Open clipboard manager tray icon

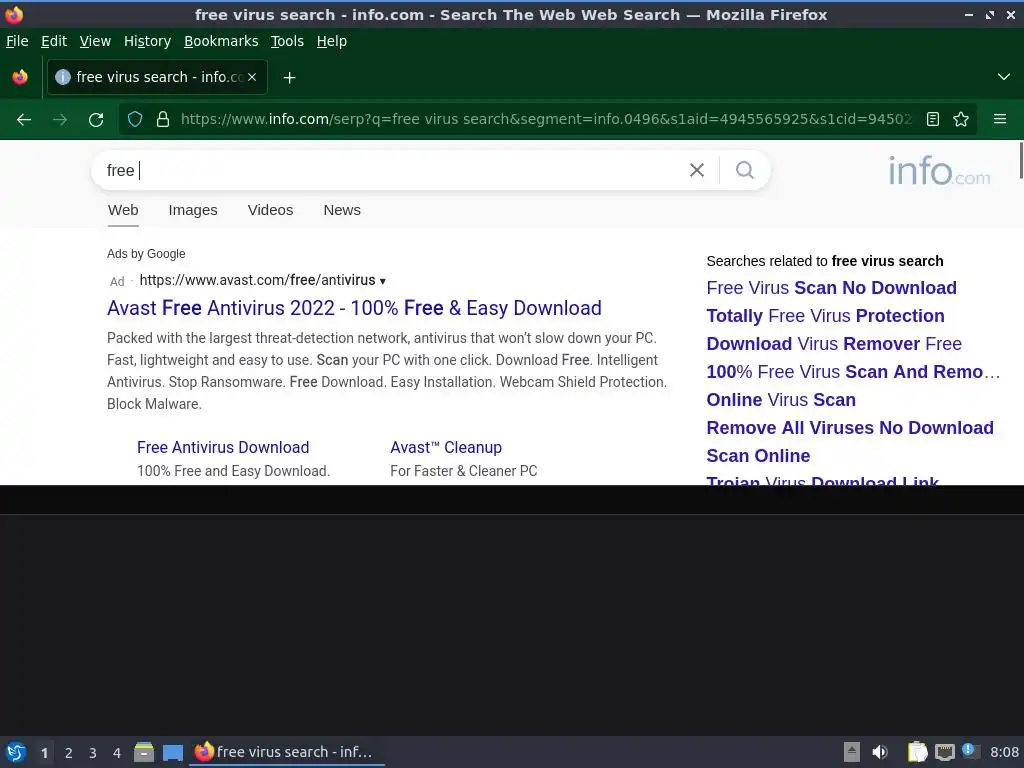(x=918, y=752)
